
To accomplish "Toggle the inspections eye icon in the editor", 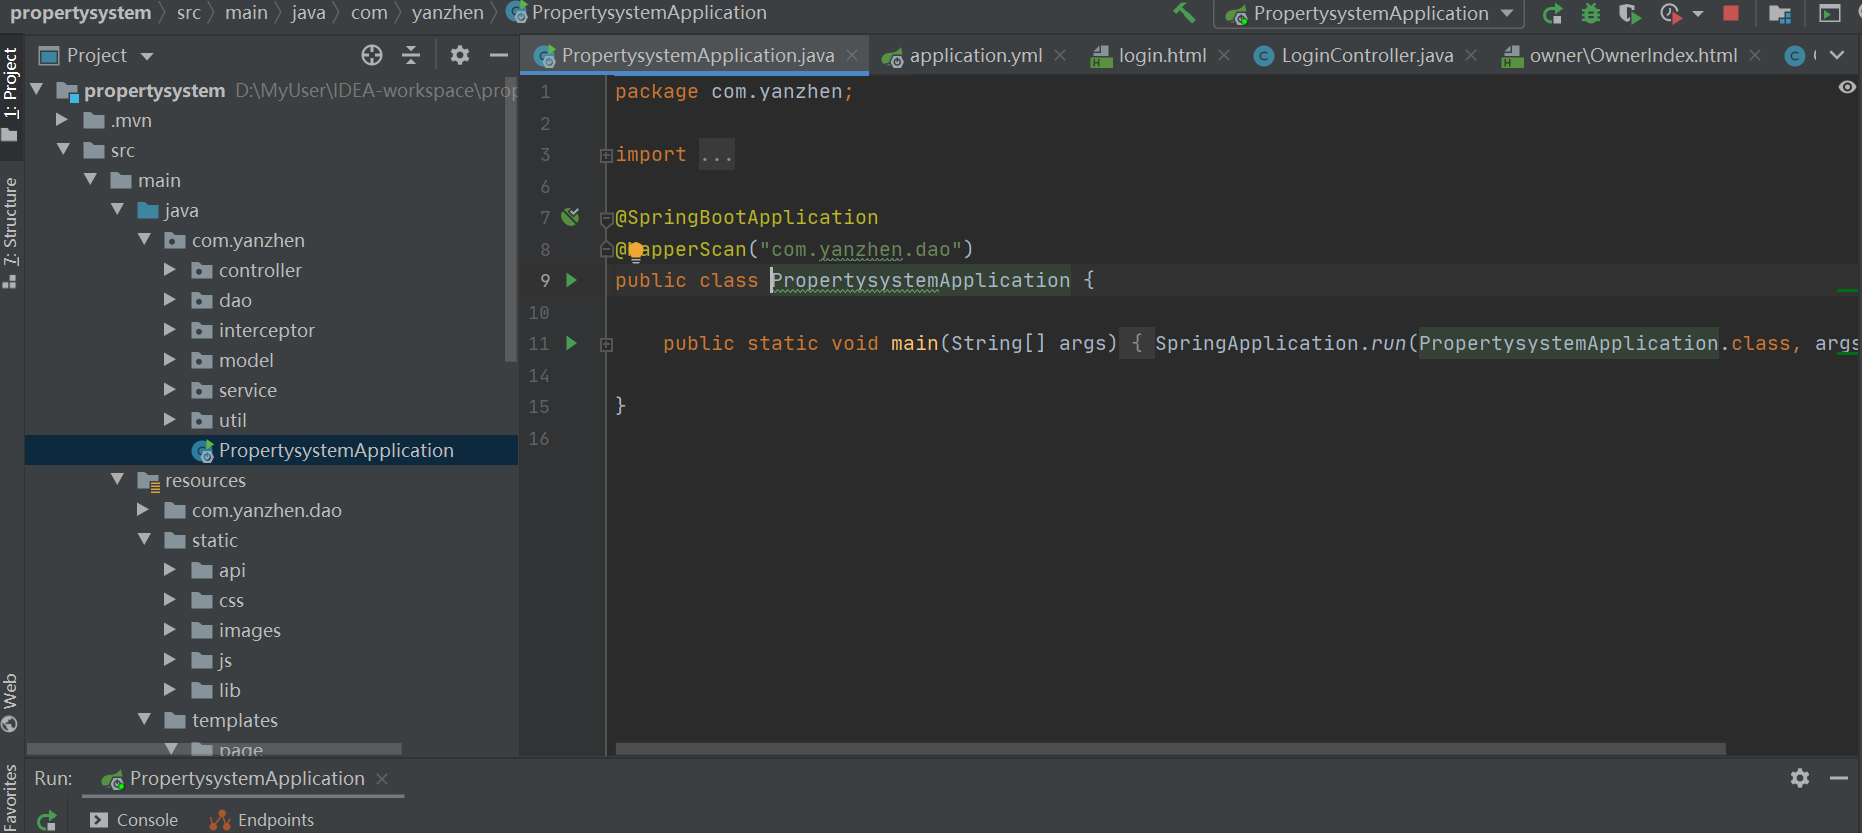I will (x=1847, y=87).
